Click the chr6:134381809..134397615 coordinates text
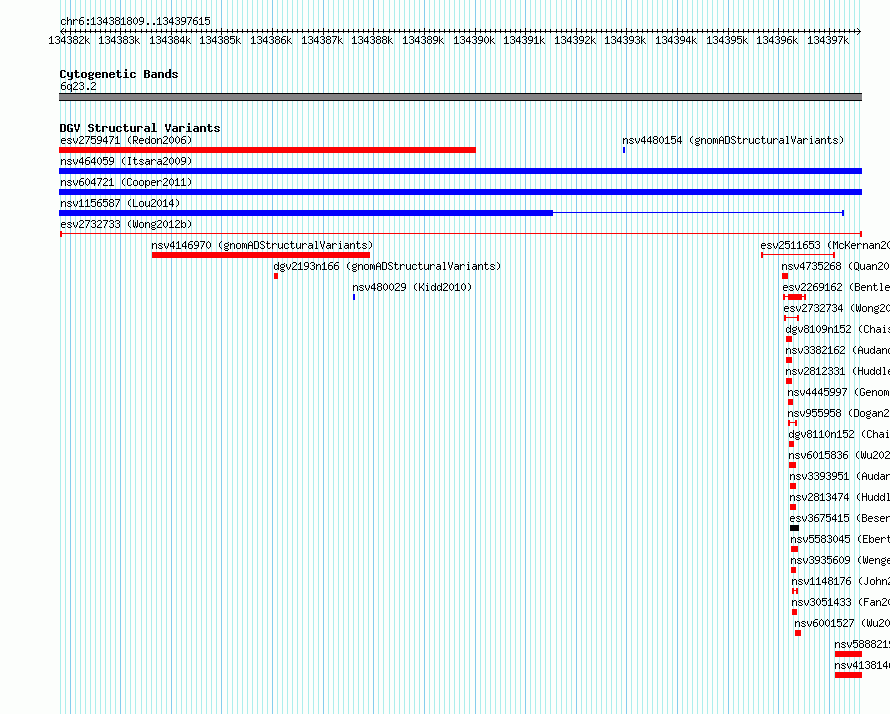This screenshot has height=714, width=890. click(x=135, y=21)
